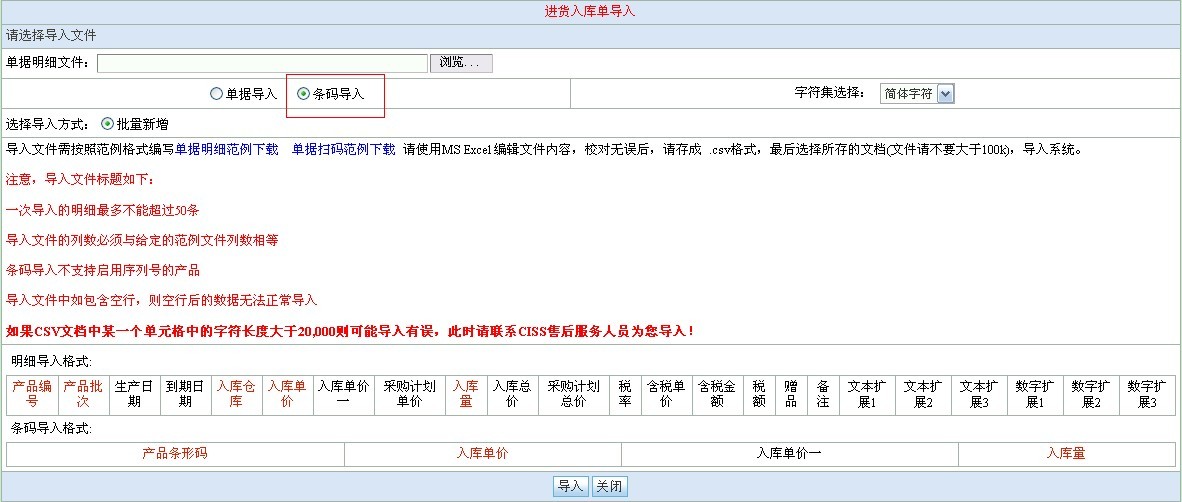Open the 字符集选择 dropdown

point(917,93)
